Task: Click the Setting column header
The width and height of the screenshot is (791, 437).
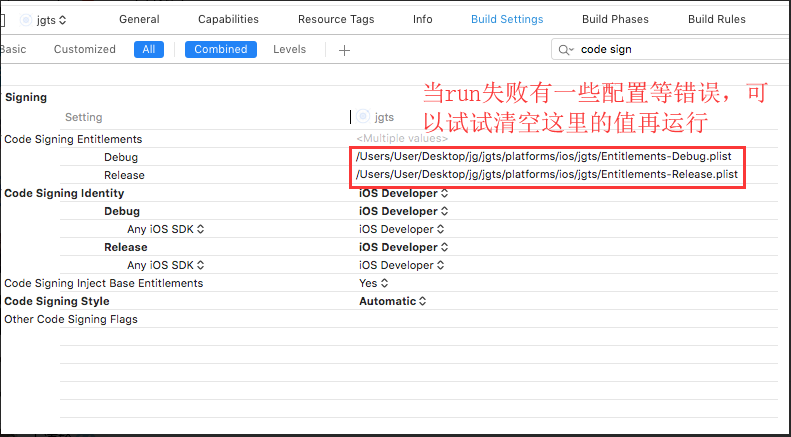Action: point(84,117)
